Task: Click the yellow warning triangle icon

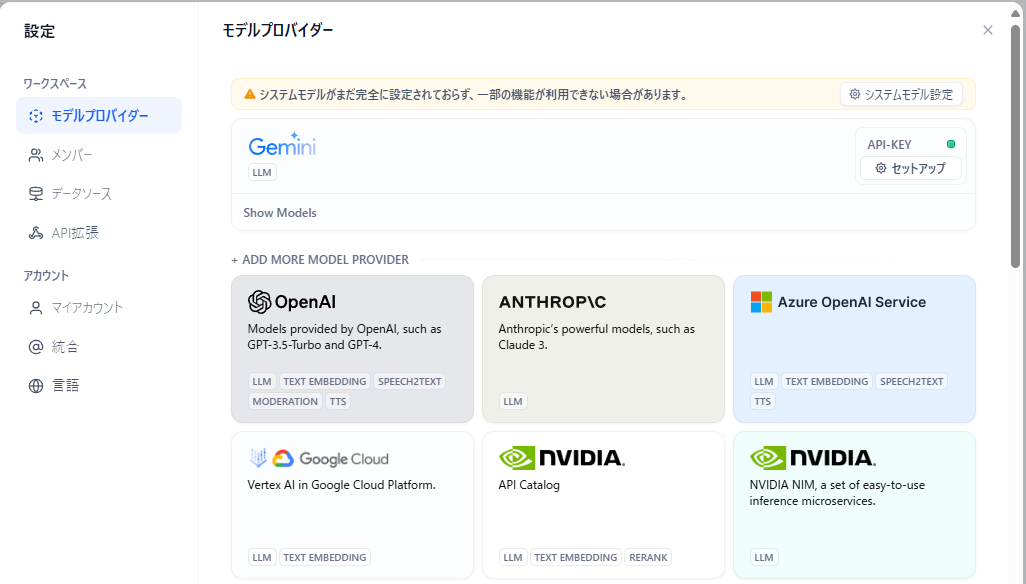Action: coord(249,94)
